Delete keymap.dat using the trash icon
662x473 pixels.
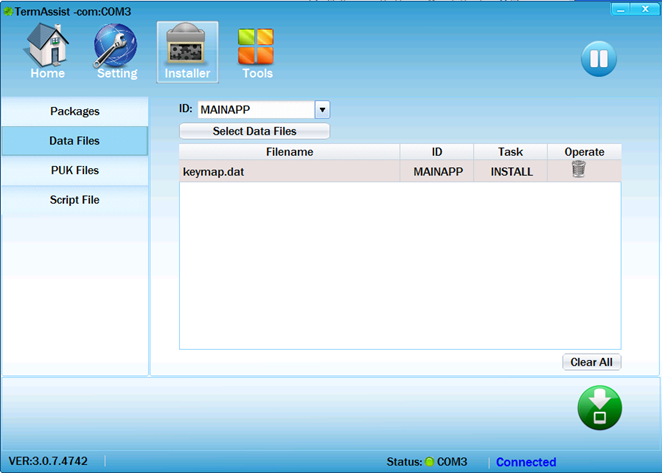click(578, 170)
